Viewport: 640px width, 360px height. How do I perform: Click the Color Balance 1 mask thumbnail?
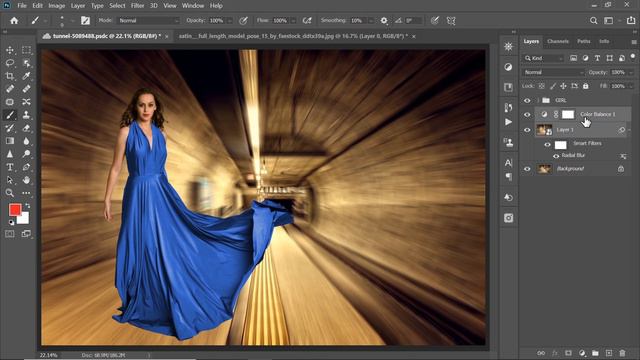pos(568,115)
